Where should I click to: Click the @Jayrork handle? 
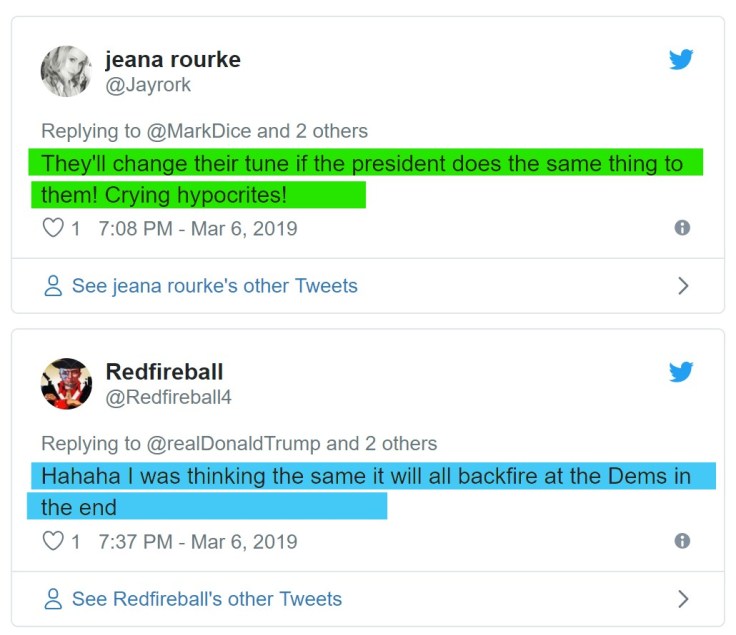[148, 85]
